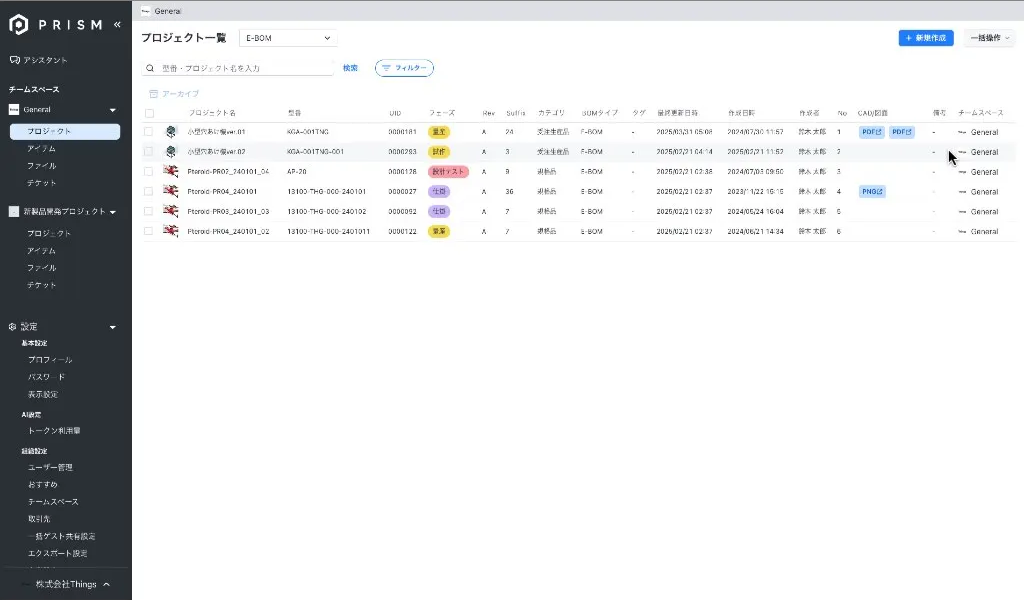Image resolution: width=1024 pixels, height=600 pixels.
Task: Click the 設定 gear icon in sidebar
Action: pyautogui.click(x=13, y=327)
